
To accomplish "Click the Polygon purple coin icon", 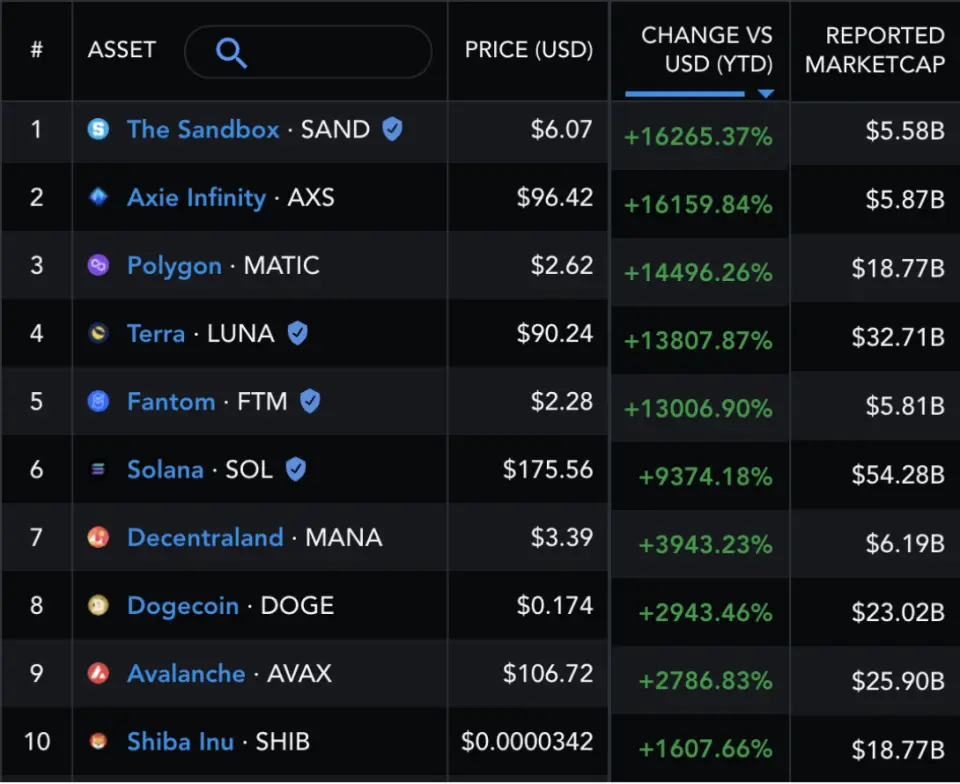I will click(98, 265).
